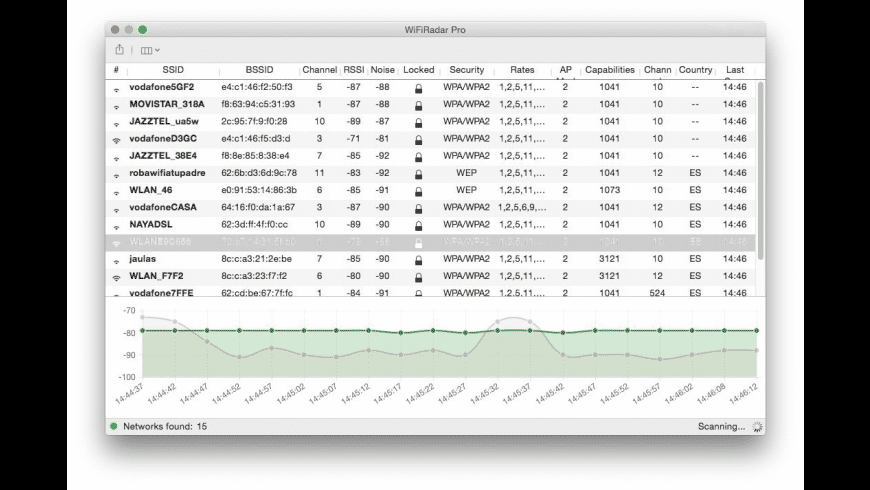Click the Capabilities column header
This screenshot has height=490, width=870.
(610, 70)
